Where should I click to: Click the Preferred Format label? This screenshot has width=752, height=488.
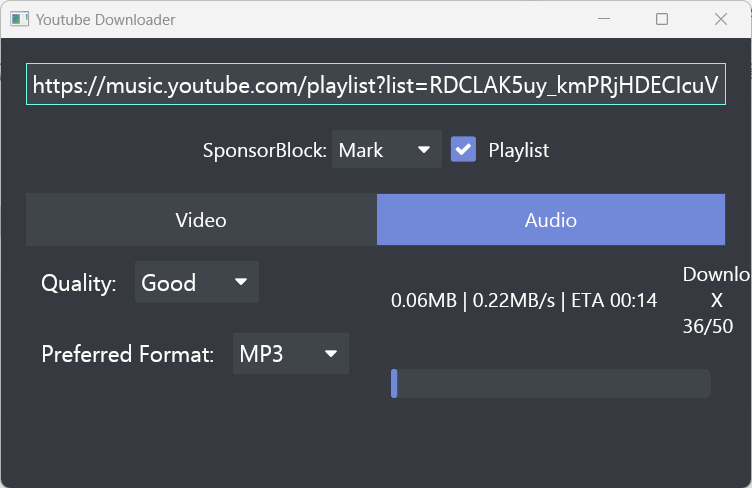[x=127, y=354]
